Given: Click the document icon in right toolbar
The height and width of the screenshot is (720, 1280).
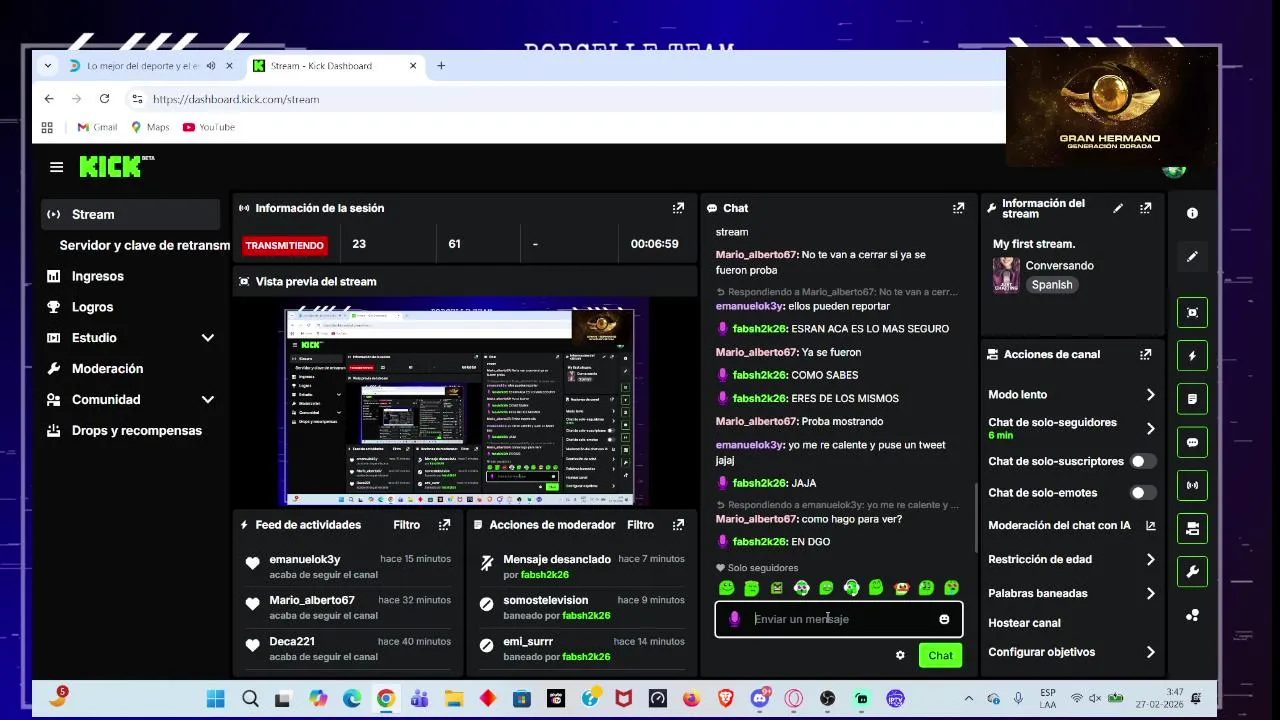Looking at the screenshot, I should (x=1192, y=398).
